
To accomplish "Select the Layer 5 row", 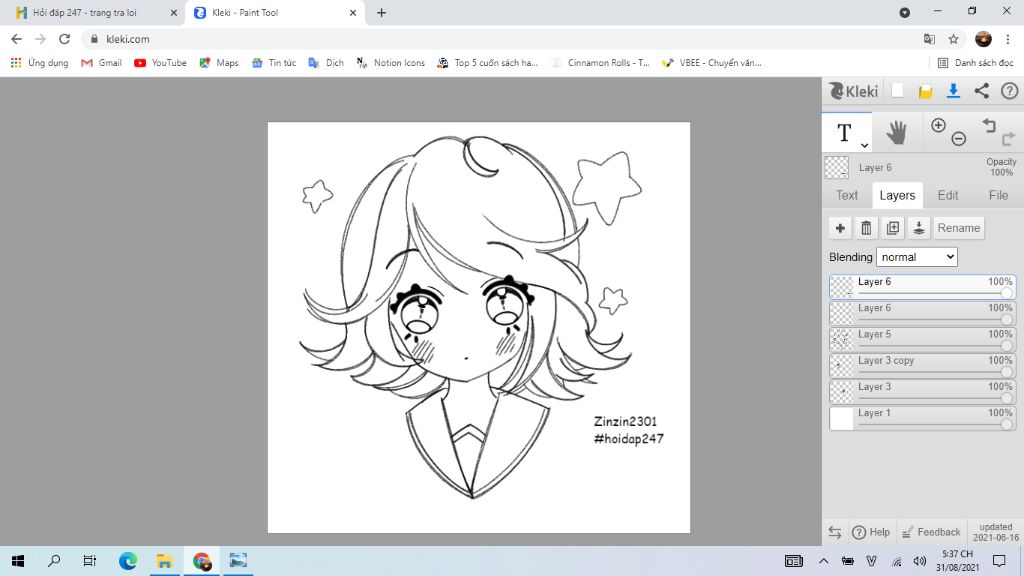I will click(922, 340).
